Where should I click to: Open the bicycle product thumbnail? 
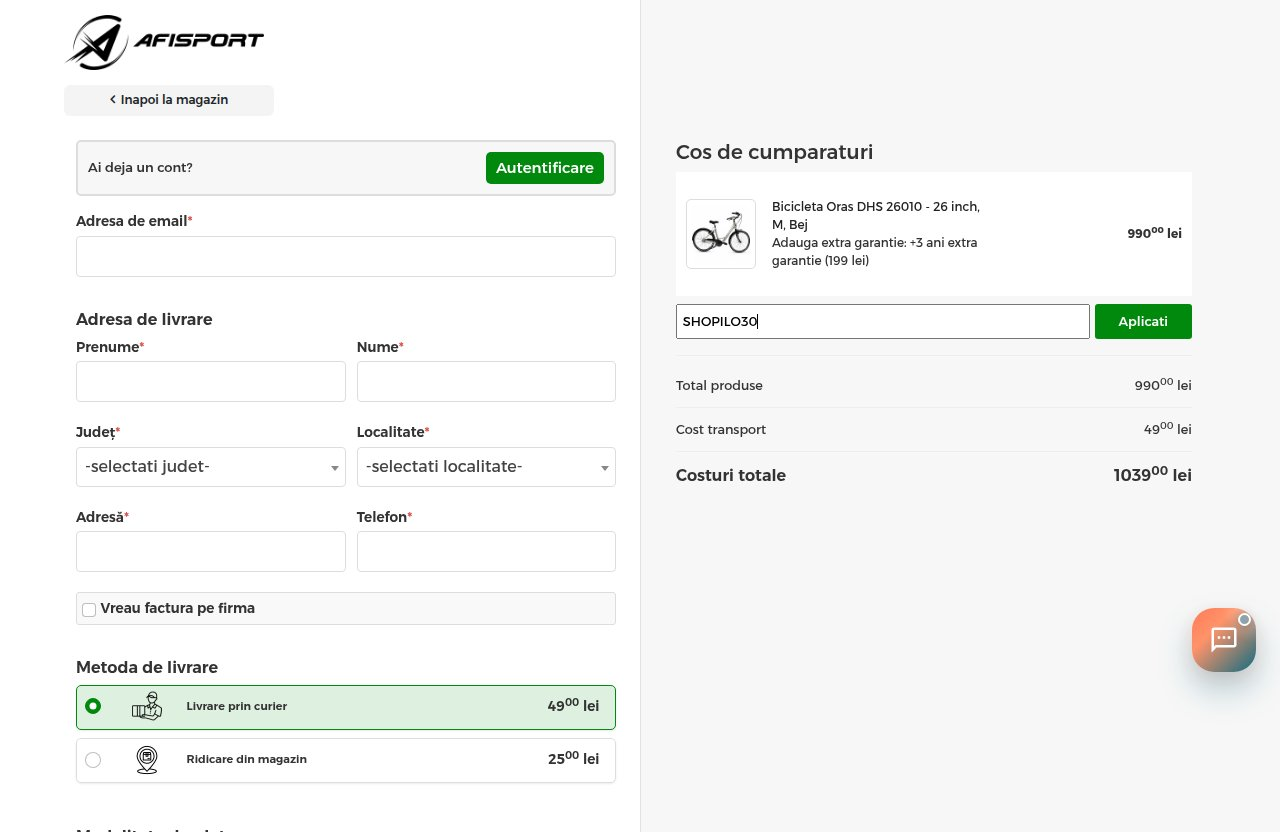[721, 234]
